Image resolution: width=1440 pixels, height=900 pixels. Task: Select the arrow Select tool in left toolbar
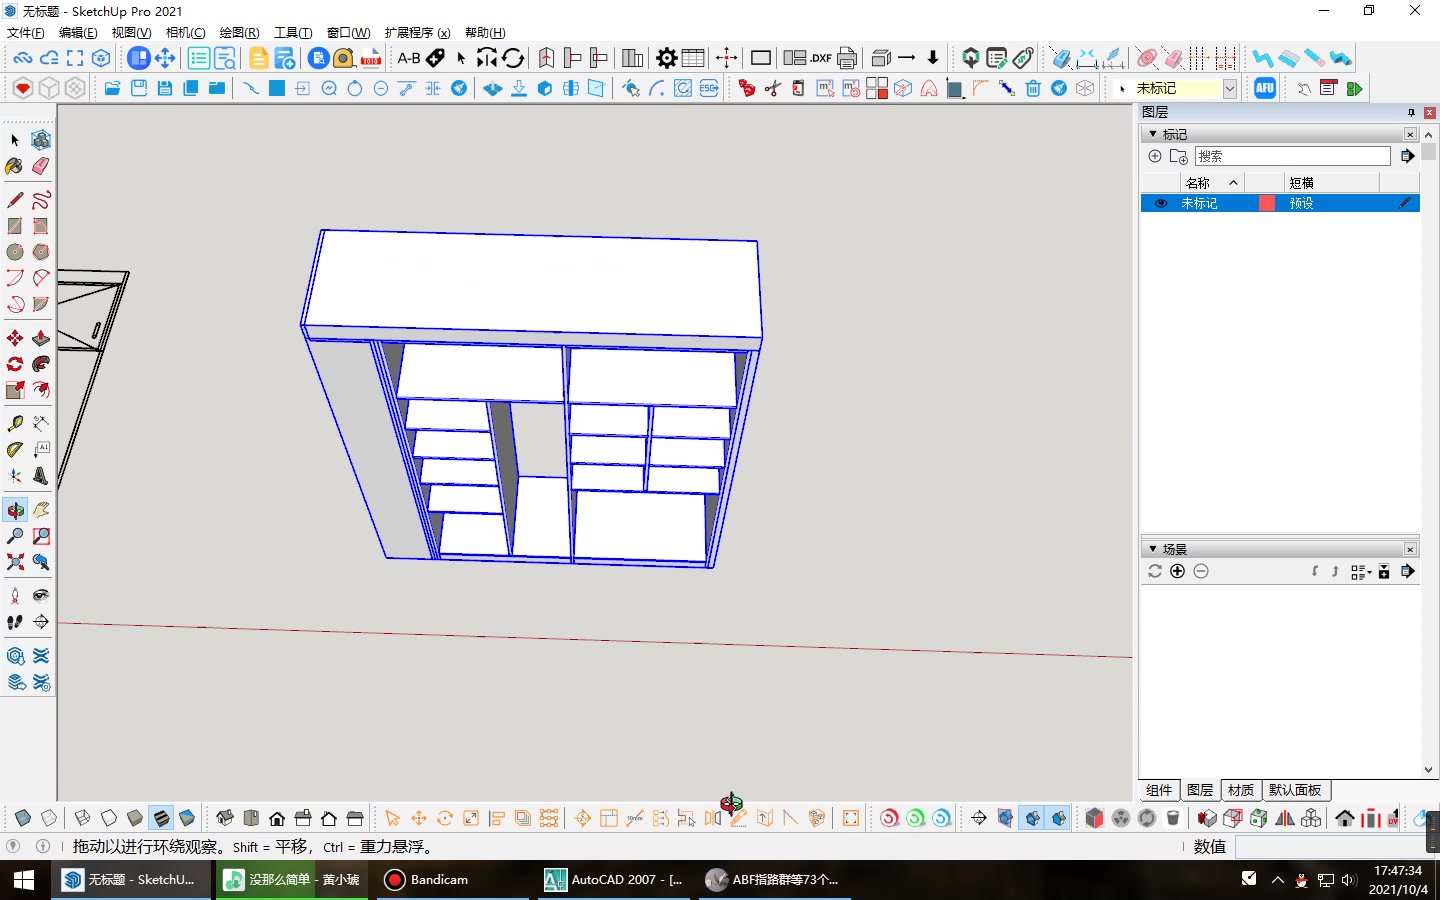[x=15, y=140]
